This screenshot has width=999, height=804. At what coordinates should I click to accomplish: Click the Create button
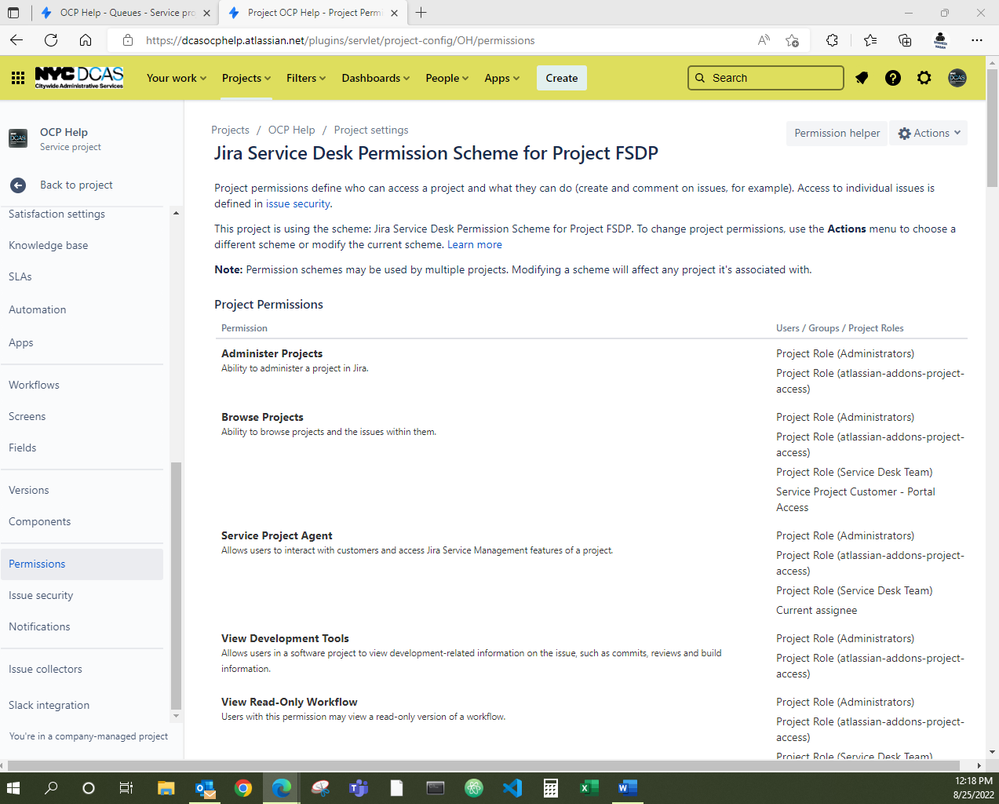(x=561, y=78)
